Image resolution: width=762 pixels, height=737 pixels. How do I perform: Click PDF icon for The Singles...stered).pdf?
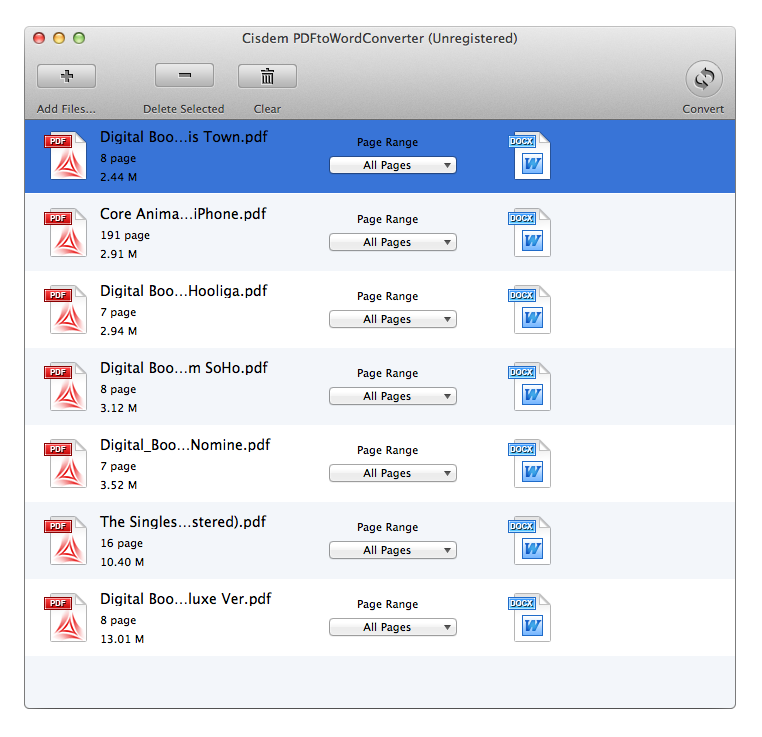click(x=66, y=540)
